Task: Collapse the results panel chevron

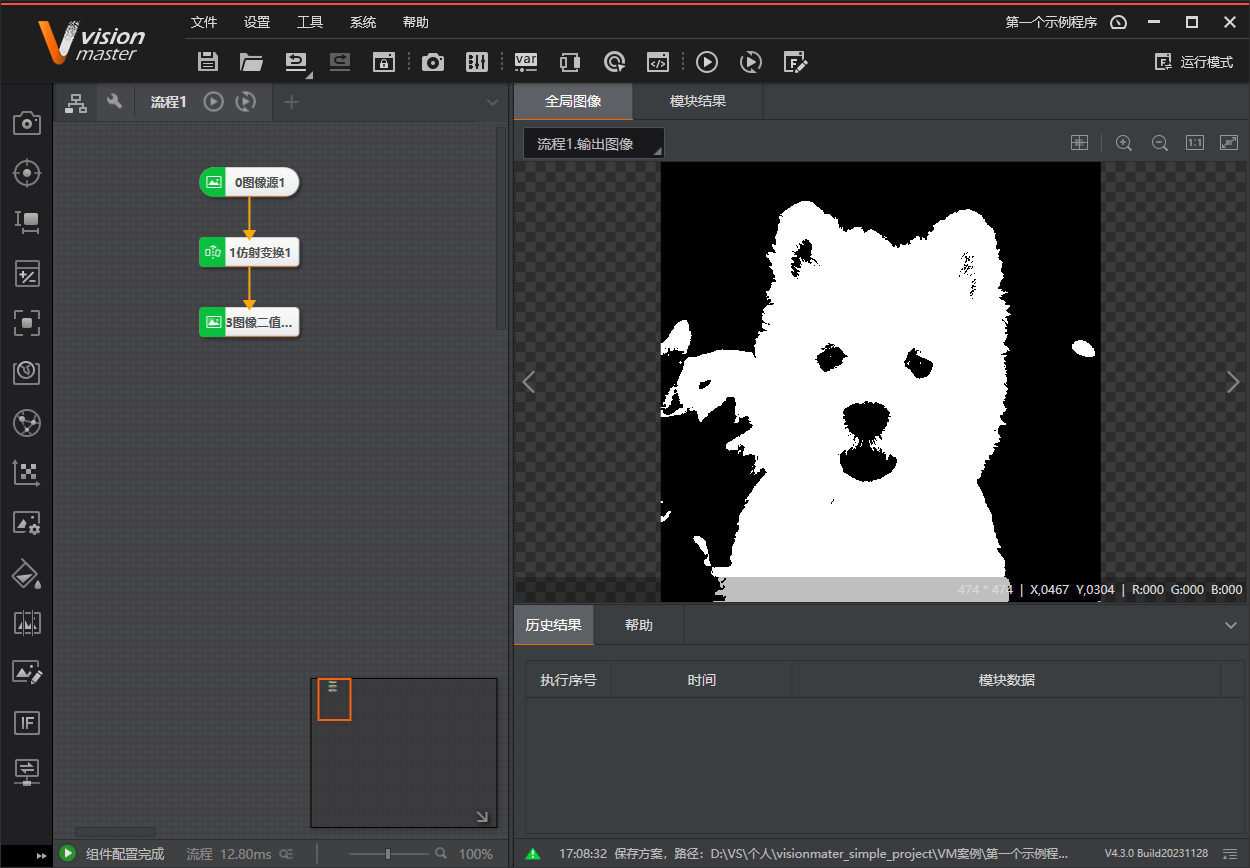Action: tap(1231, 625)
